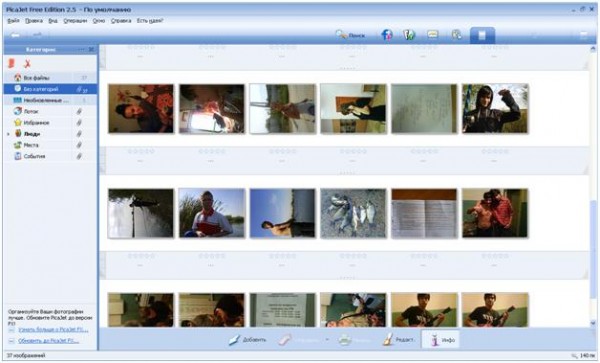Select the Места category
The image size is (600, 363).
point(51,145)
